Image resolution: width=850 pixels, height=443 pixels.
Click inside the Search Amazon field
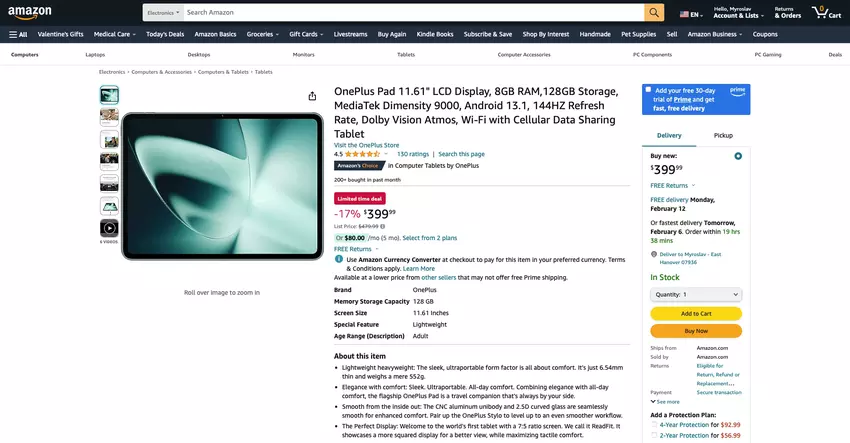point(414,12)
